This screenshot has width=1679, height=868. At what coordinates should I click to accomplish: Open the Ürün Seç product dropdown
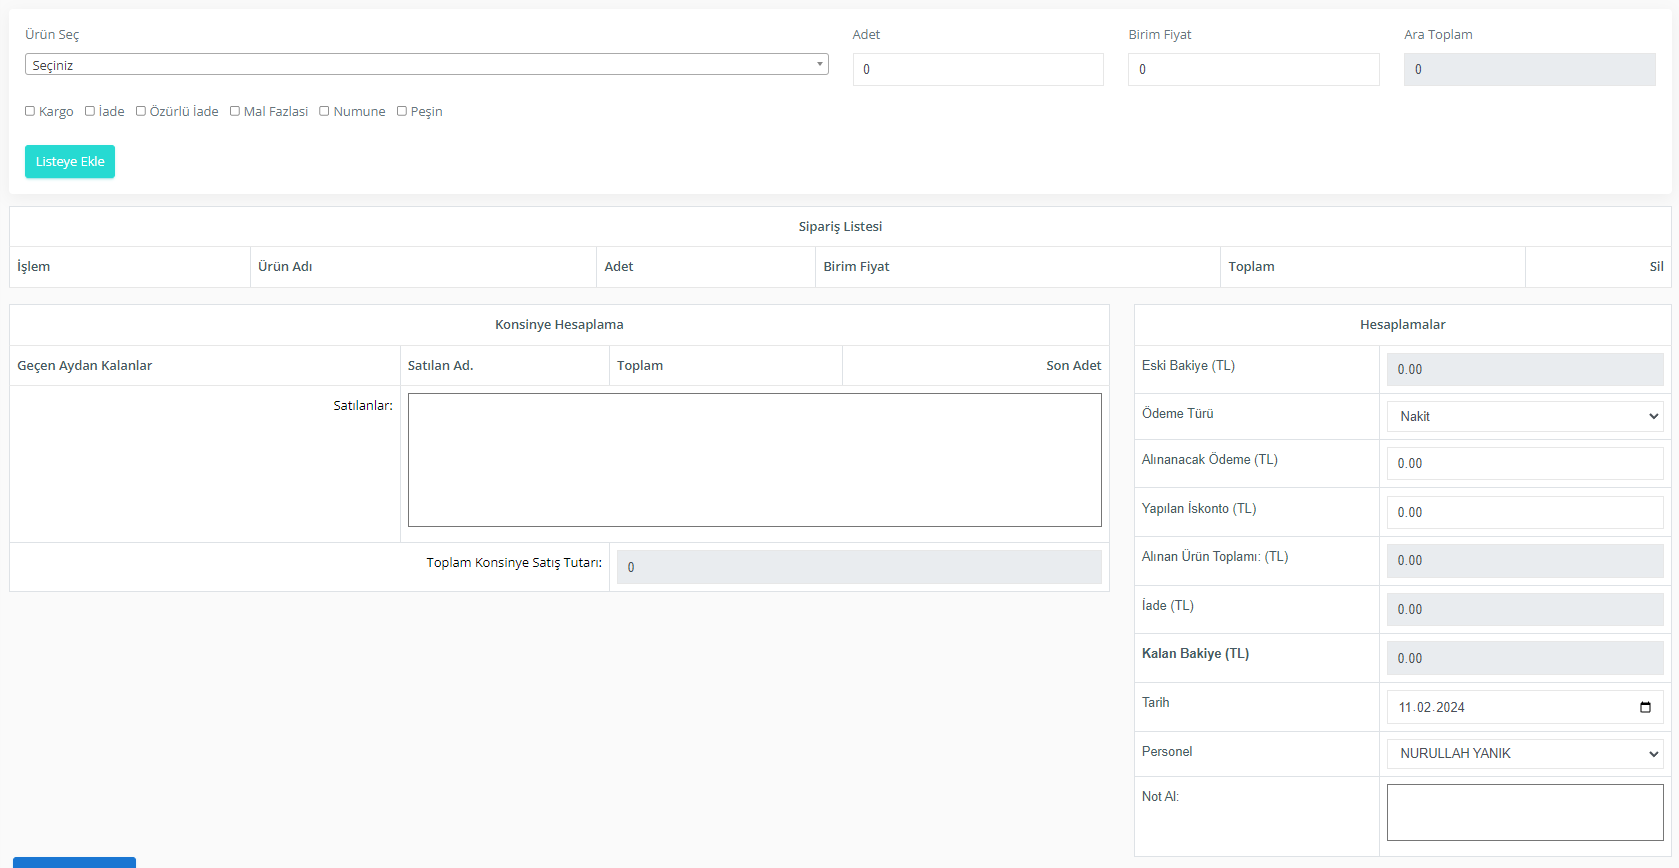426,65
